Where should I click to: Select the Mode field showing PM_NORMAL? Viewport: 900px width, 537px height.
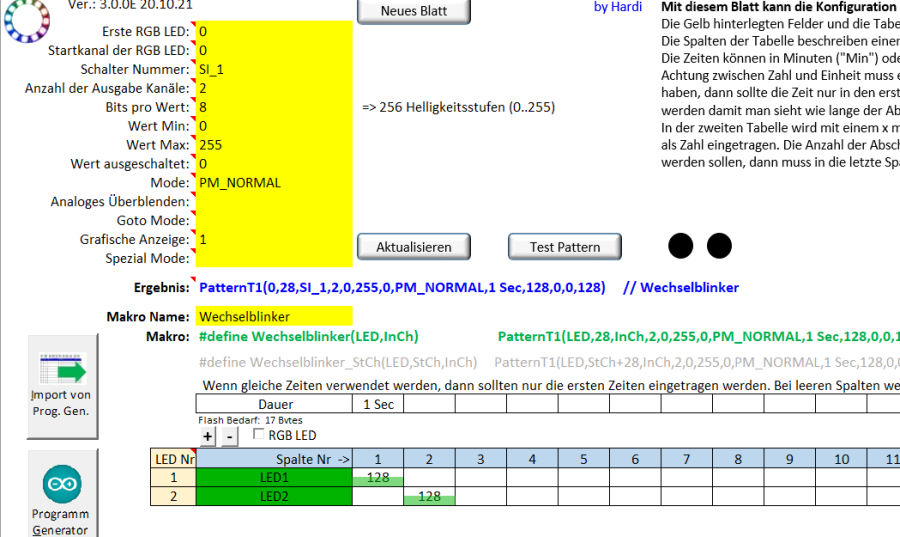pos(274,183)
